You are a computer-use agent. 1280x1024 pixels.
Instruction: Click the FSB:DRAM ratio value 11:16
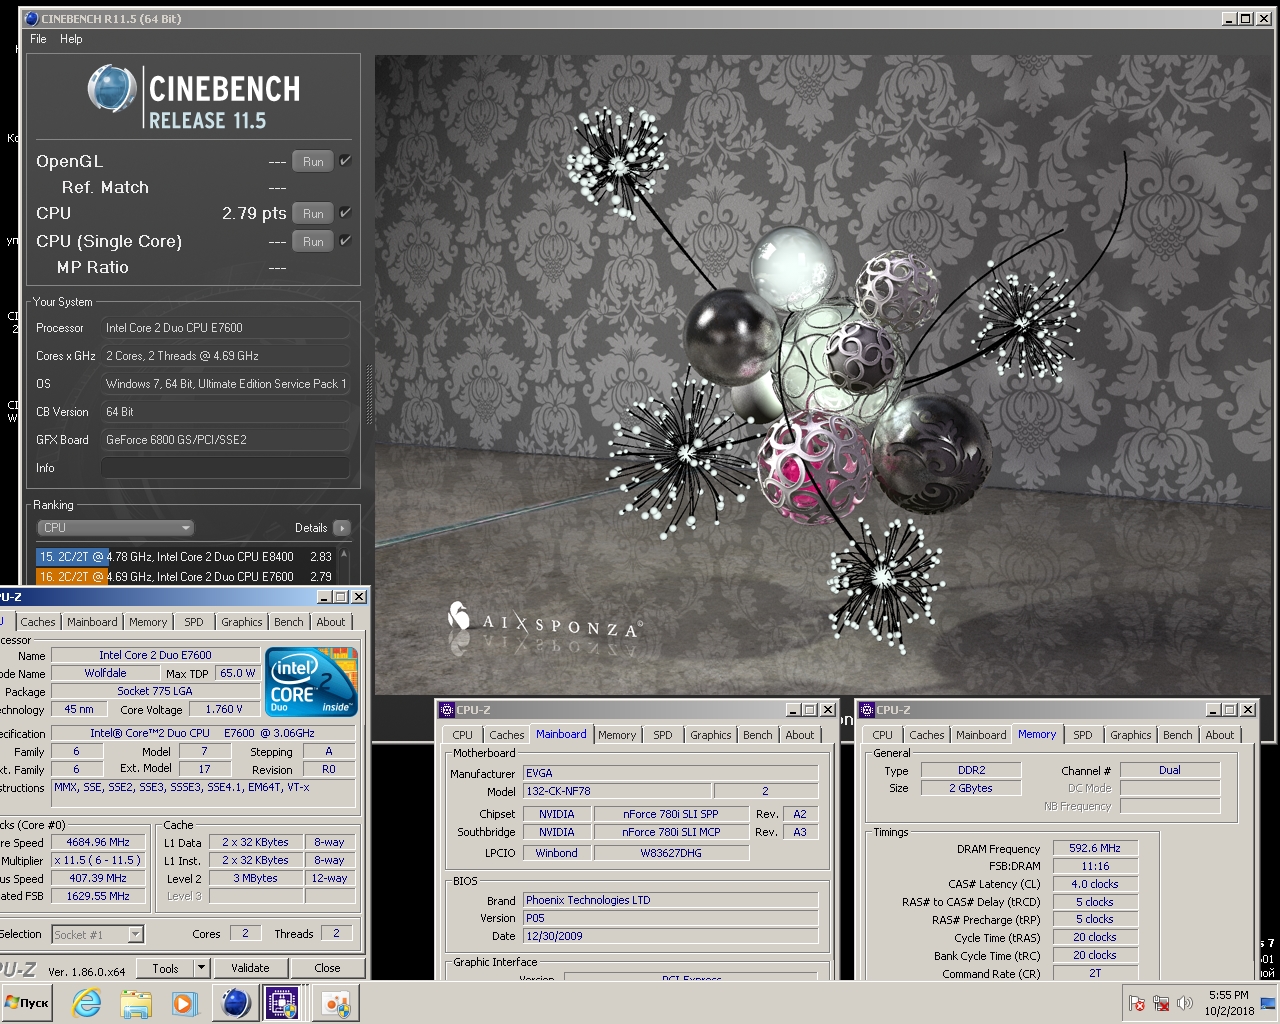1095,866
